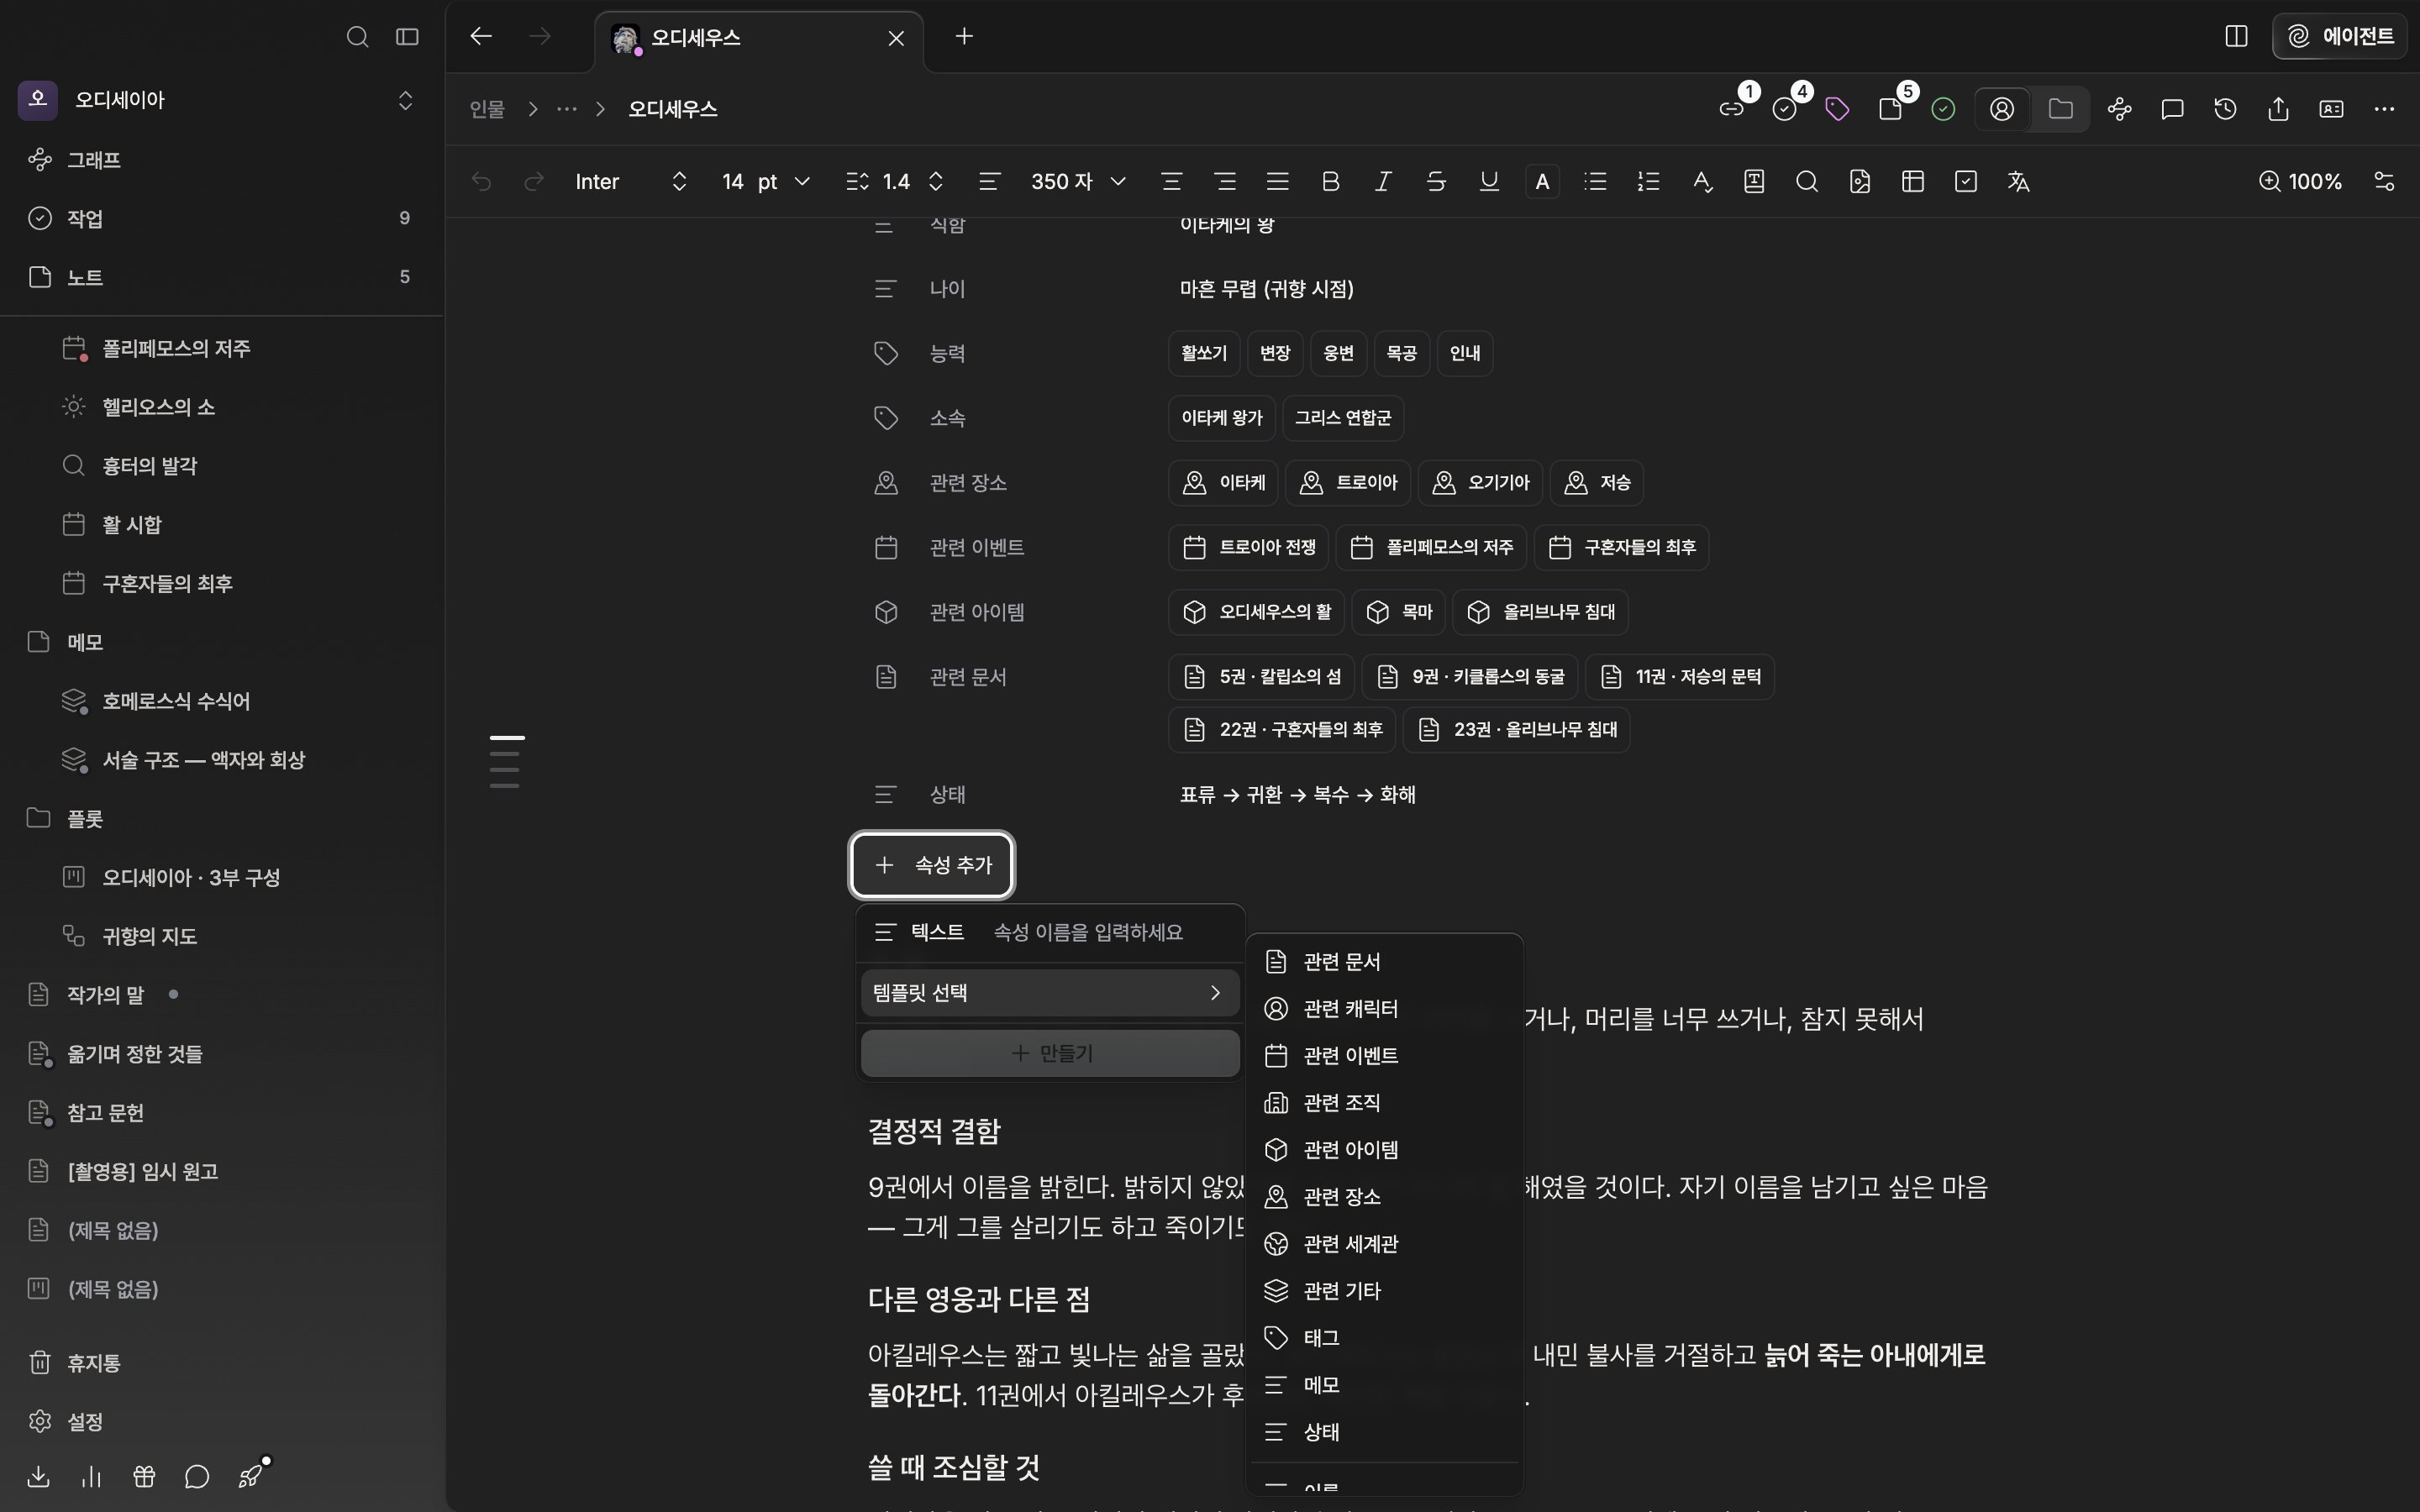
Task: Toggle underline formatting
Action: click(x=1489, y=181)
